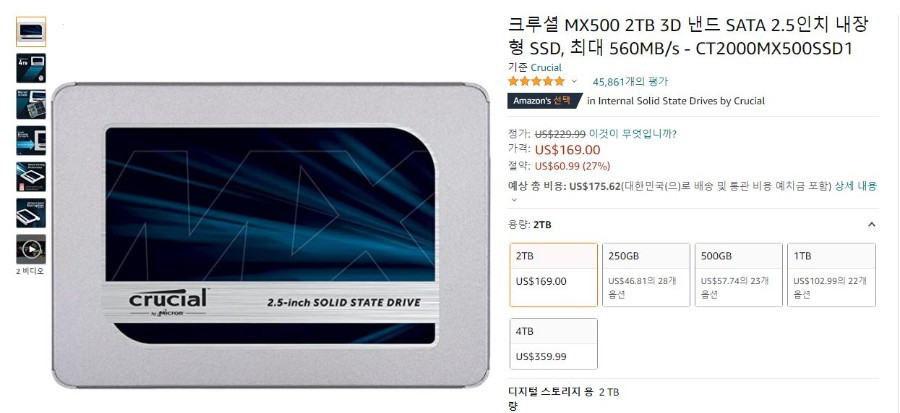
Task: Open the Crucial brand link
Action: click(x=546, y=68)
